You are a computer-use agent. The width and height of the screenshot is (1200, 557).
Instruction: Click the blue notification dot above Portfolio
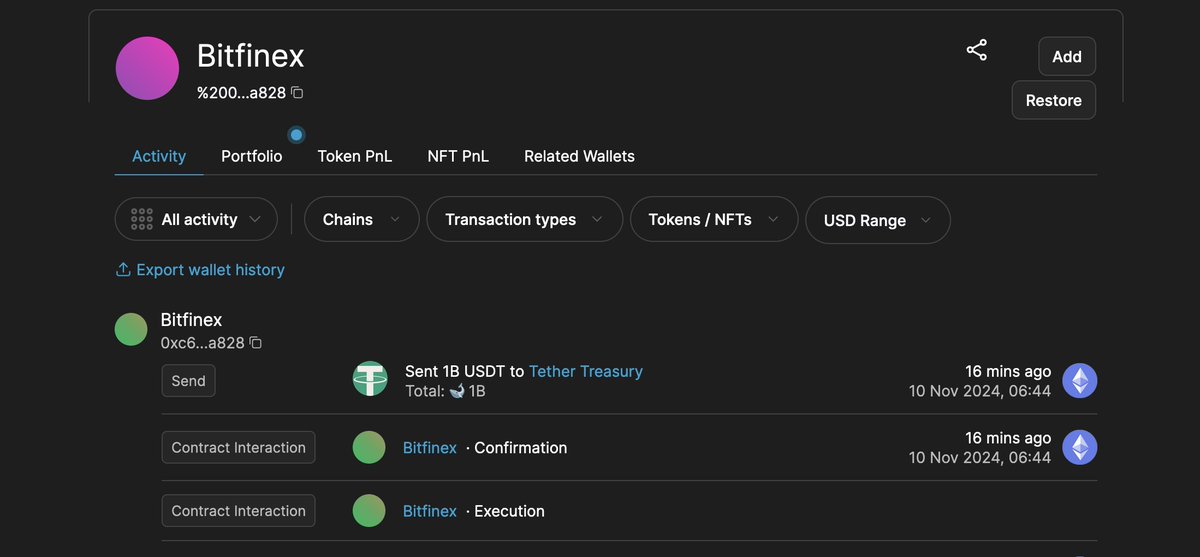(x=296, y=134)
